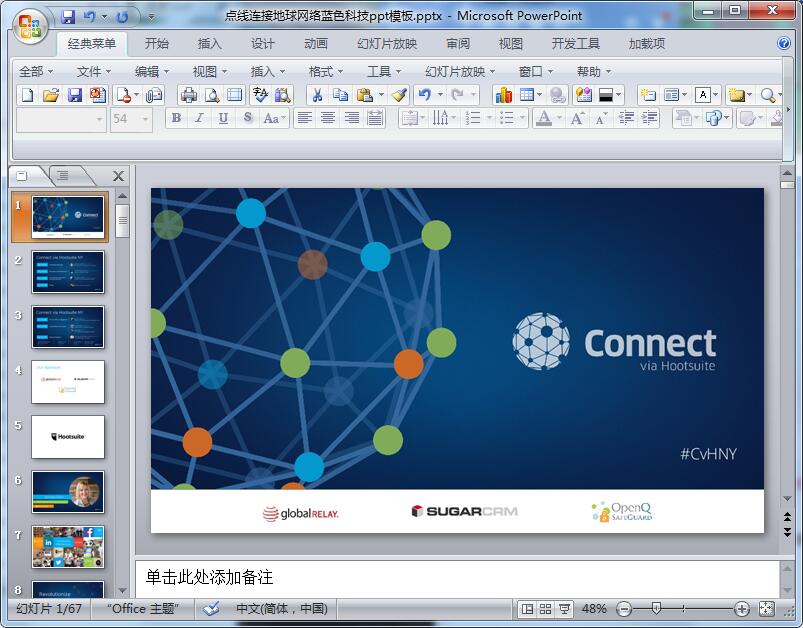Click the Next Slide double arrow
The image size is (803, 628).
pyautogui.click(x=787, y=533)
